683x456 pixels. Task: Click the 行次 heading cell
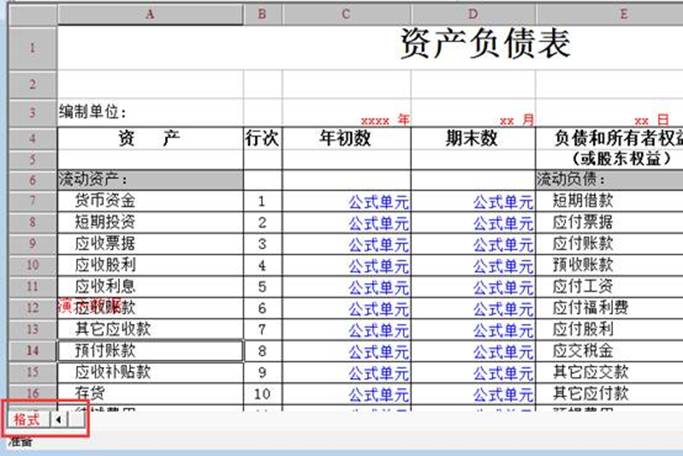262,138
